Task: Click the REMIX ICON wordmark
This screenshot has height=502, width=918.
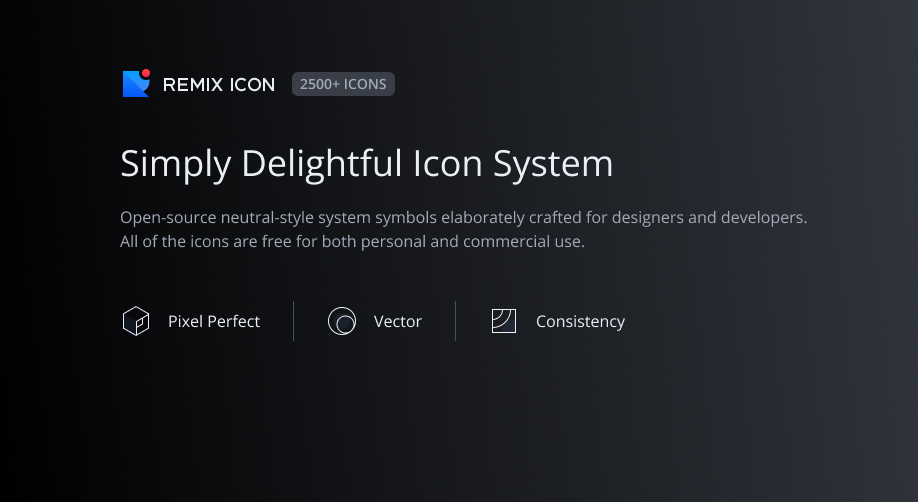Action: (219, 85)
